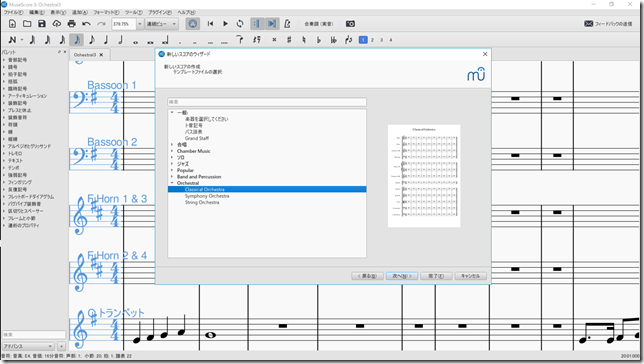The image size is (644, 364).
Task: Click the camera image capture icon
Action: 350,24
